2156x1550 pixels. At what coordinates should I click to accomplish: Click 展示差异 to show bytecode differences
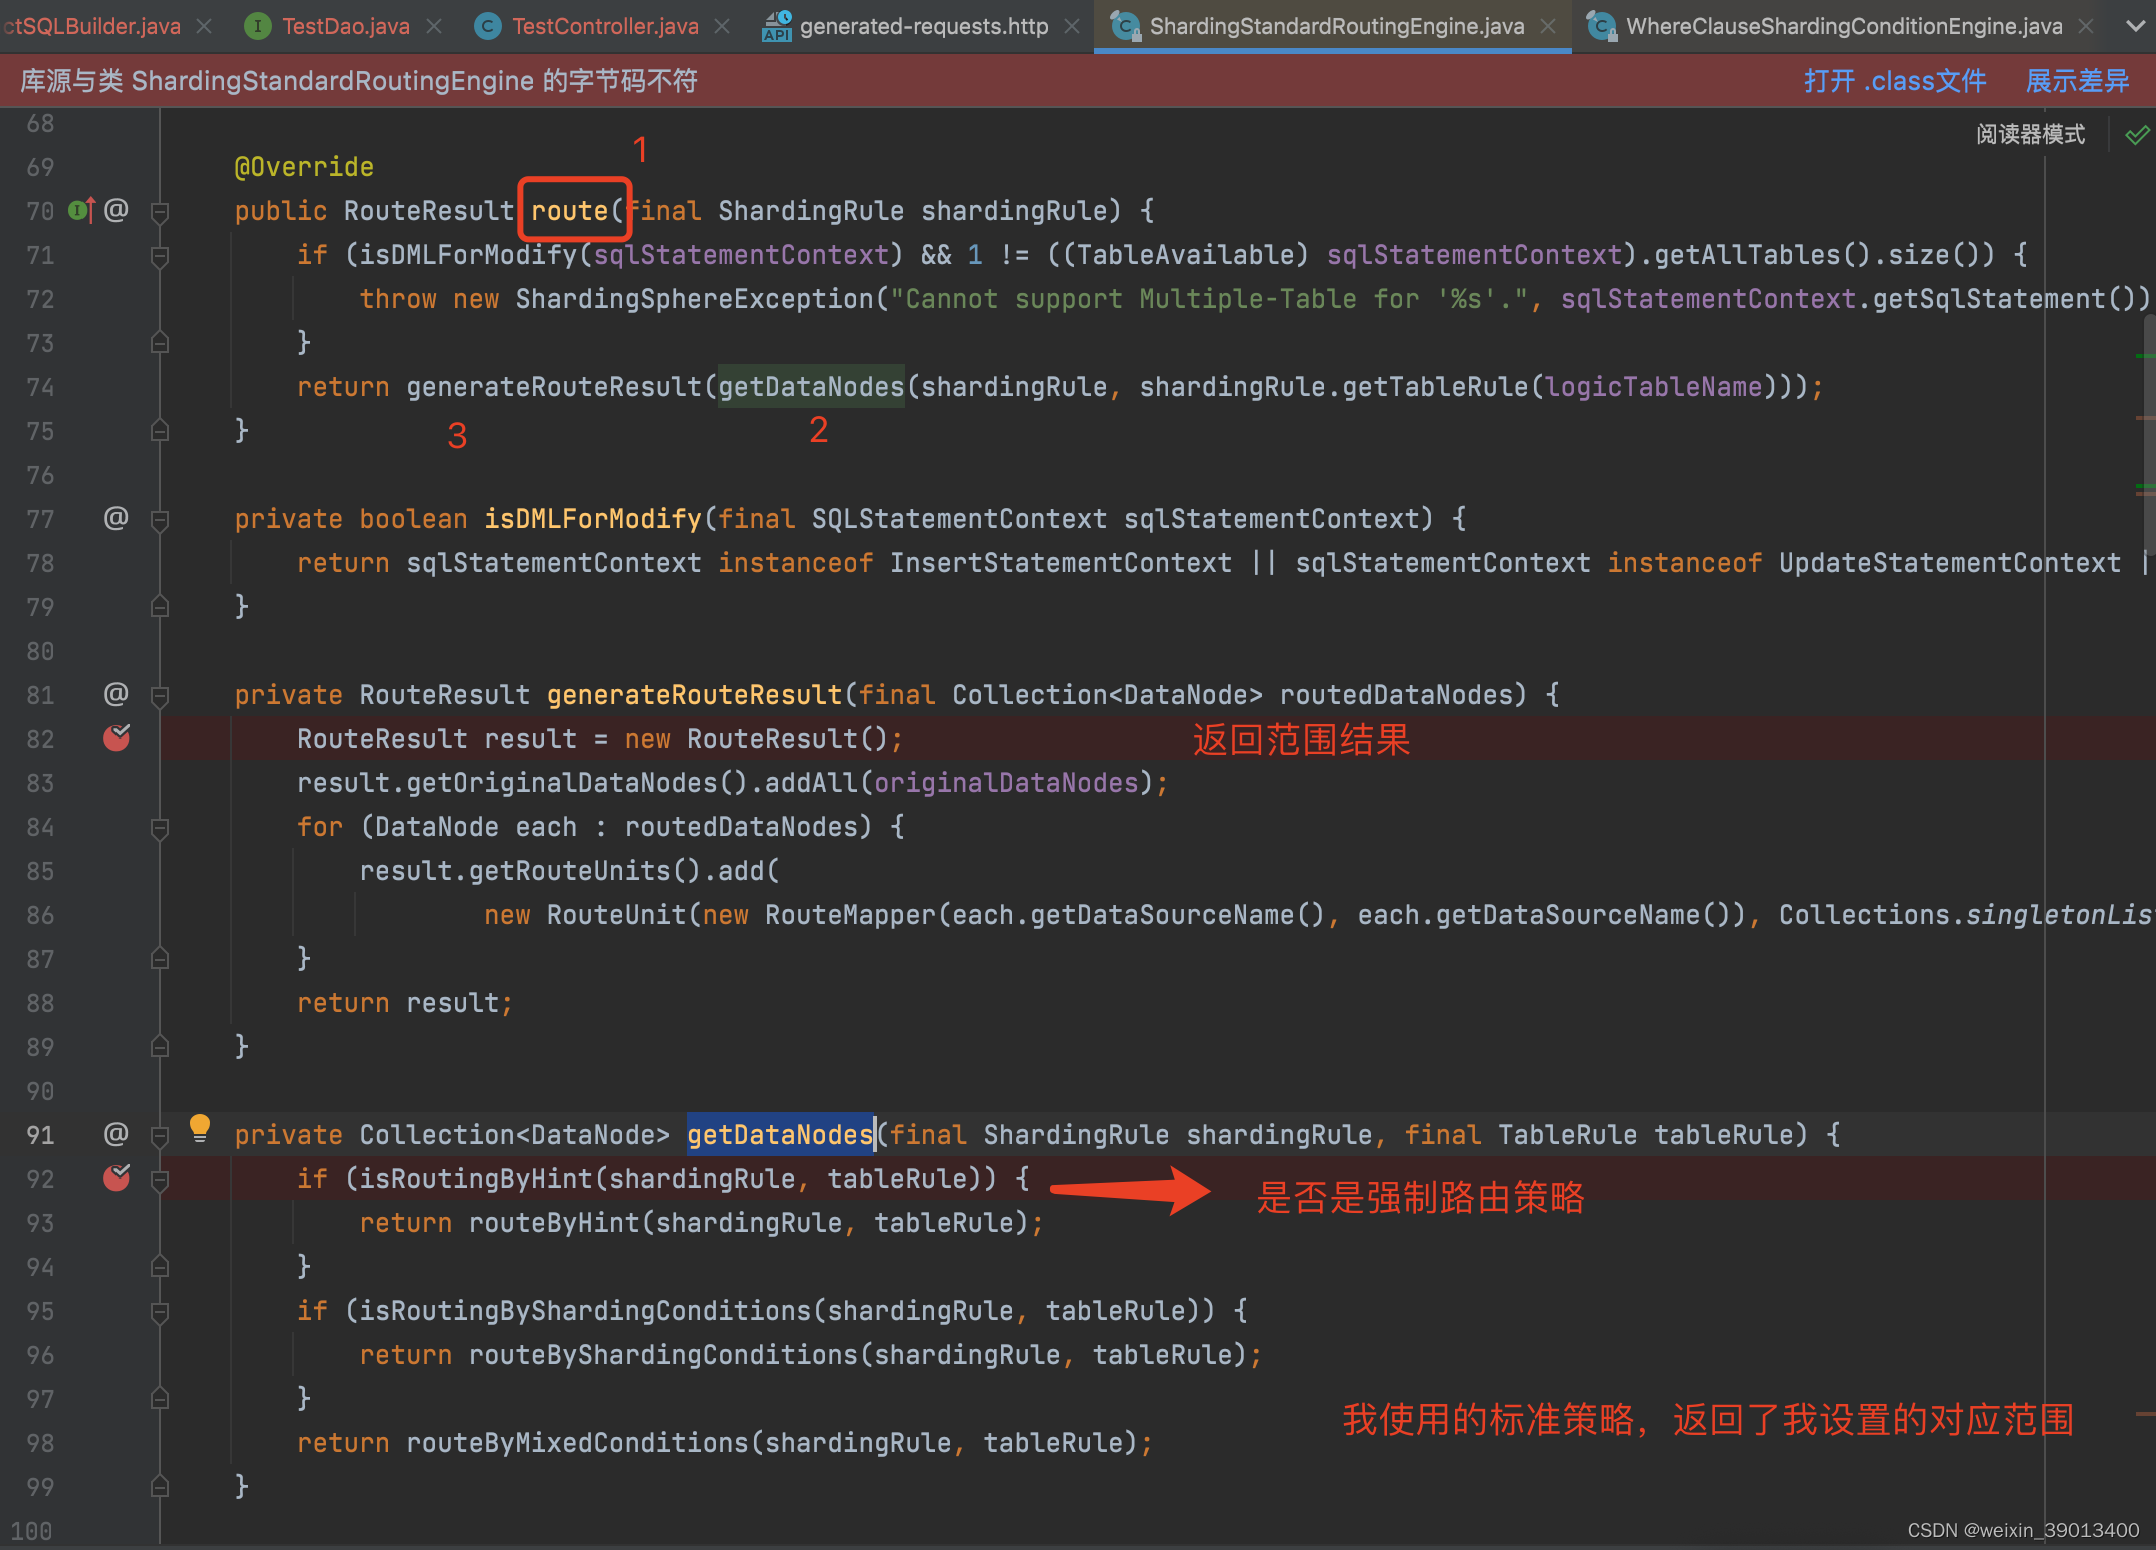point(2076,80)
